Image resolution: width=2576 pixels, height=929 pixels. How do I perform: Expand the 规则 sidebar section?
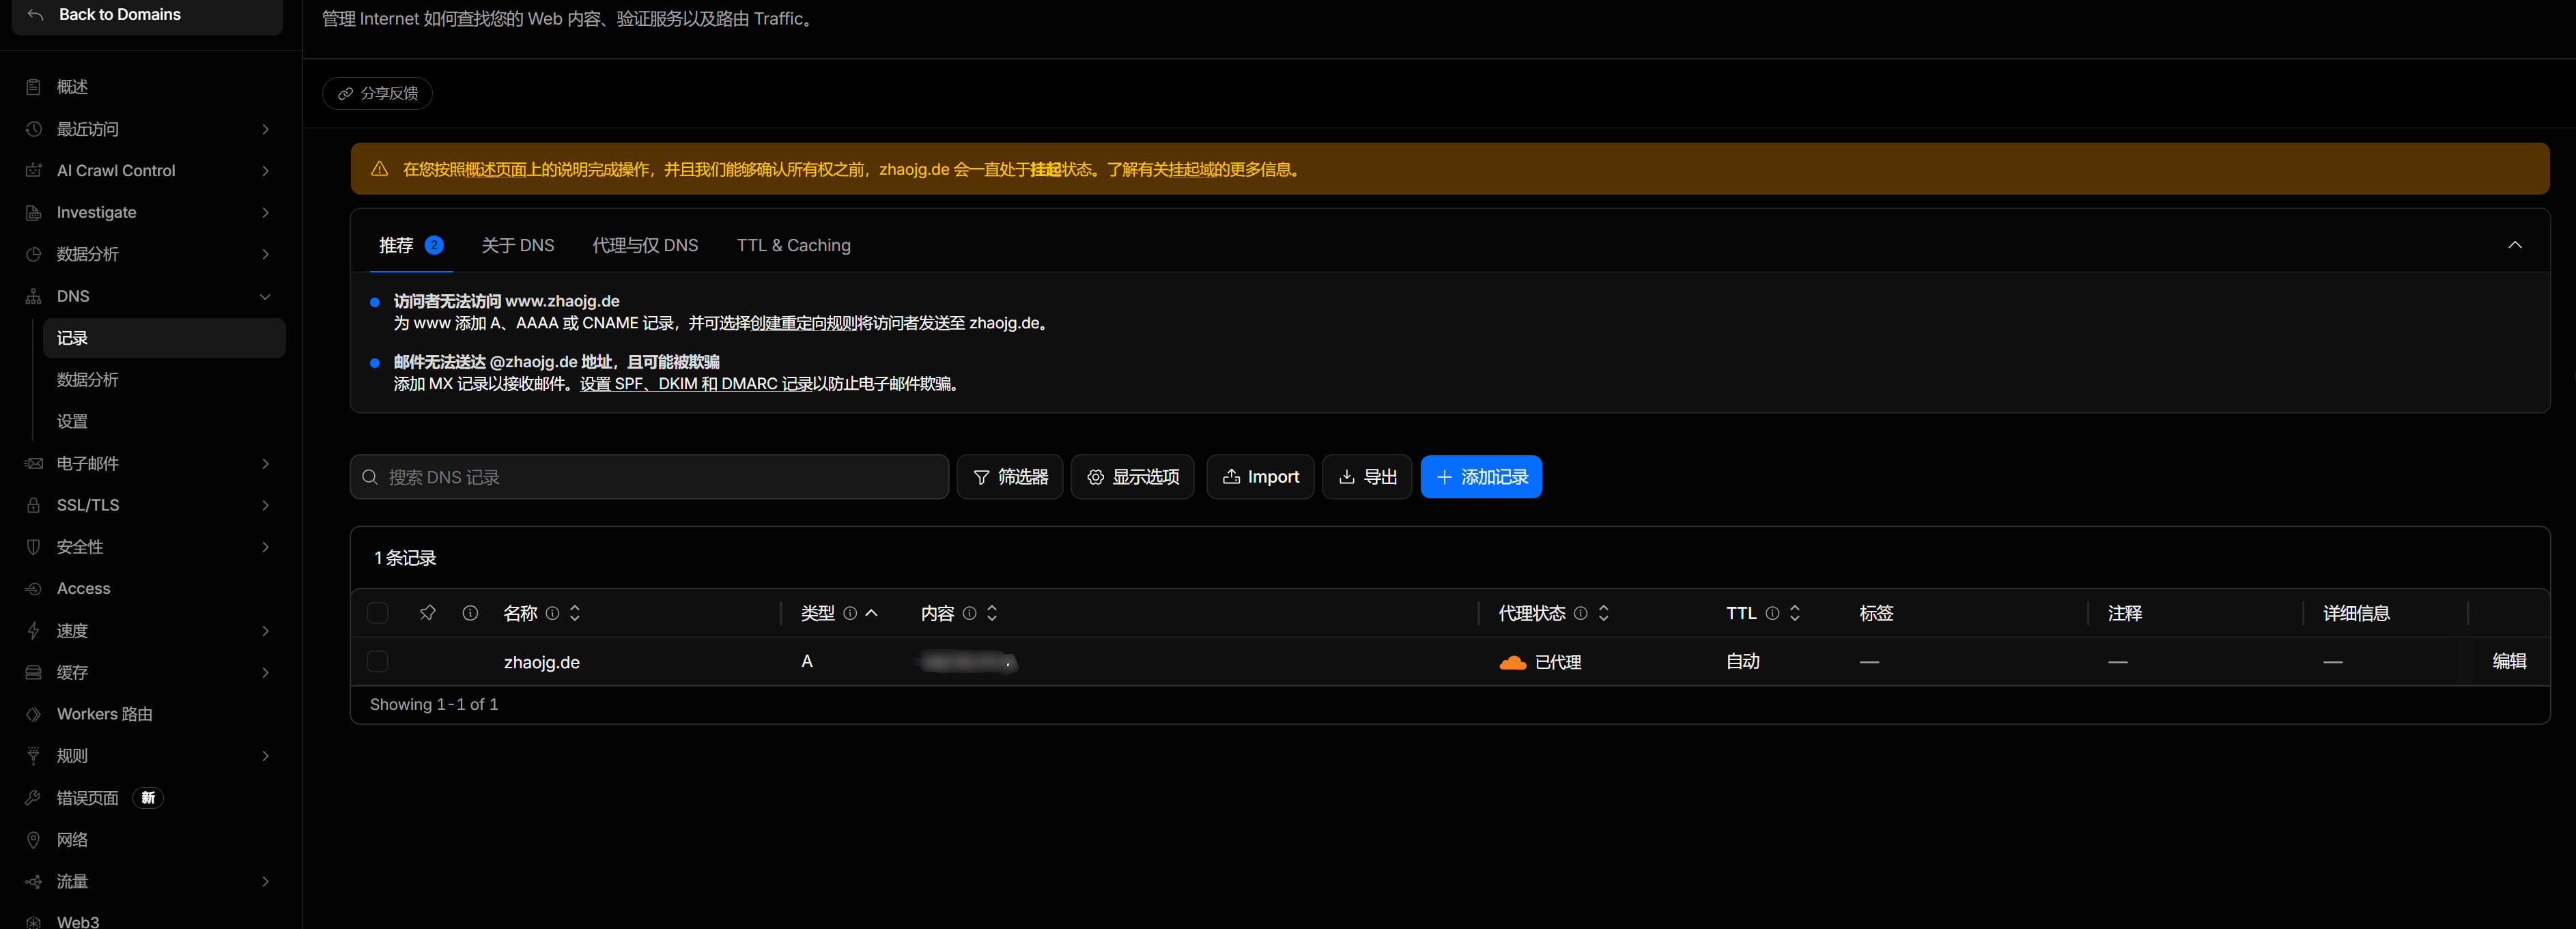tap(265, 756)
